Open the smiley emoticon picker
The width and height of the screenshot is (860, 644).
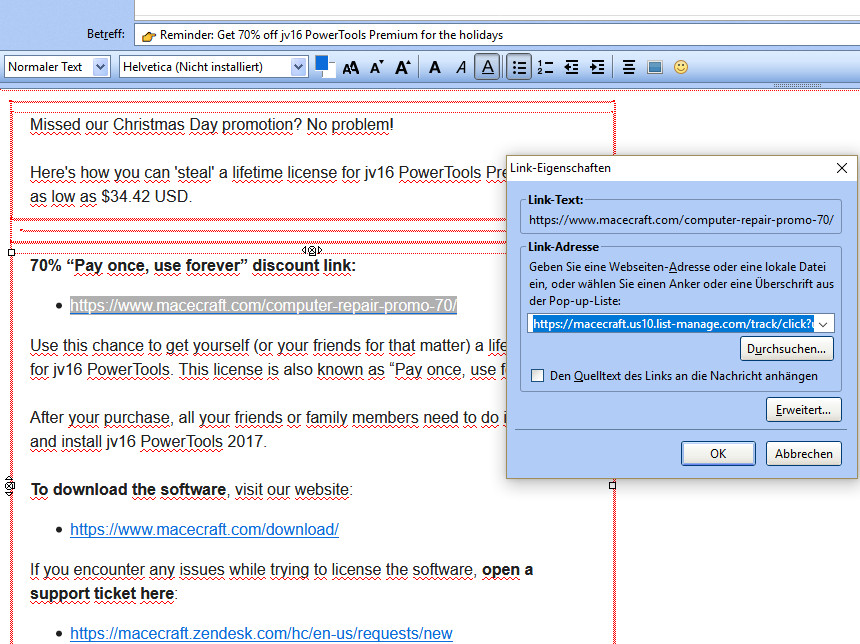(681, 67)
